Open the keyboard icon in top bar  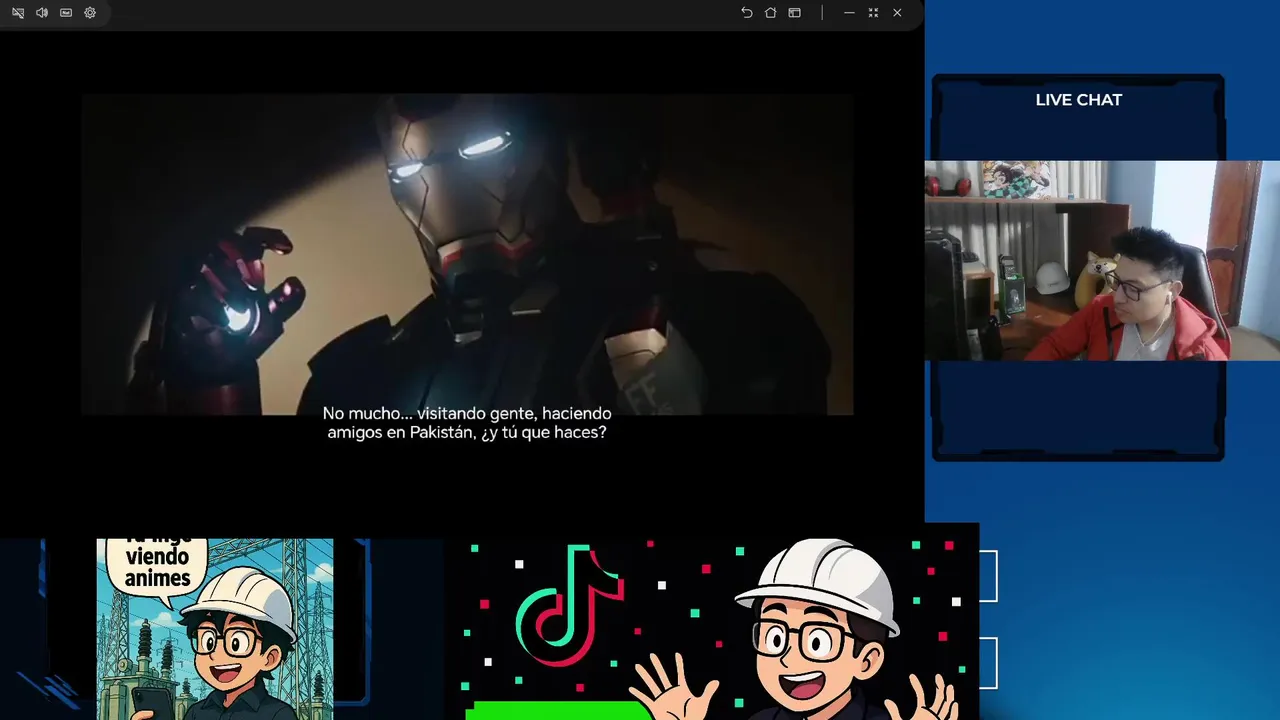tap(66, 13)
